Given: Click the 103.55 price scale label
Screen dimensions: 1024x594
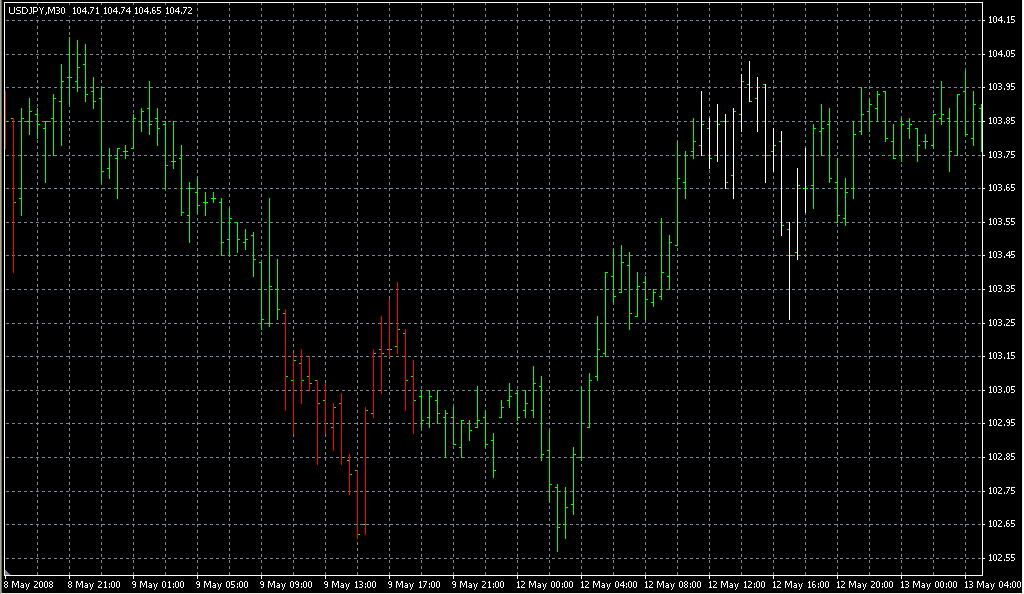Looking at the screenshot, I should 1001,222.
